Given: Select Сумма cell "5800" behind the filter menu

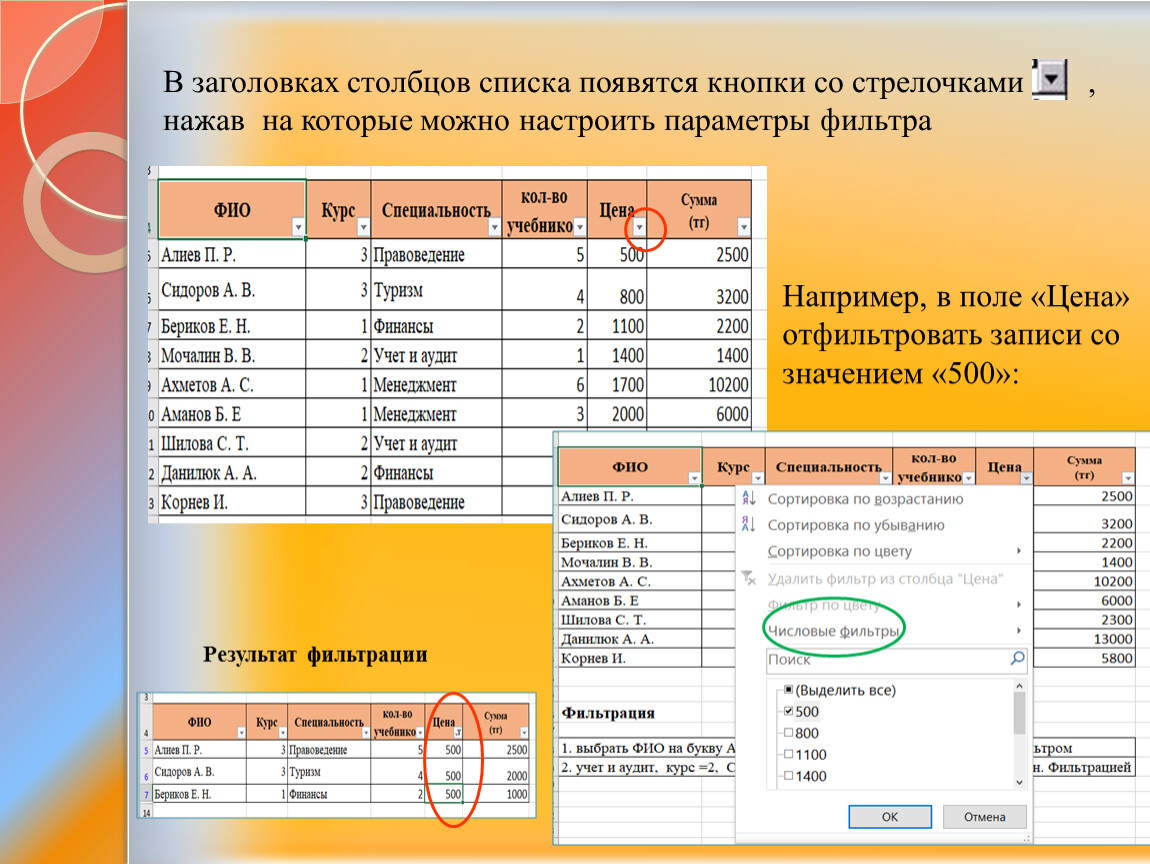Looking at the screenshot, I should pyautogui.click(x=1084, y=658).
